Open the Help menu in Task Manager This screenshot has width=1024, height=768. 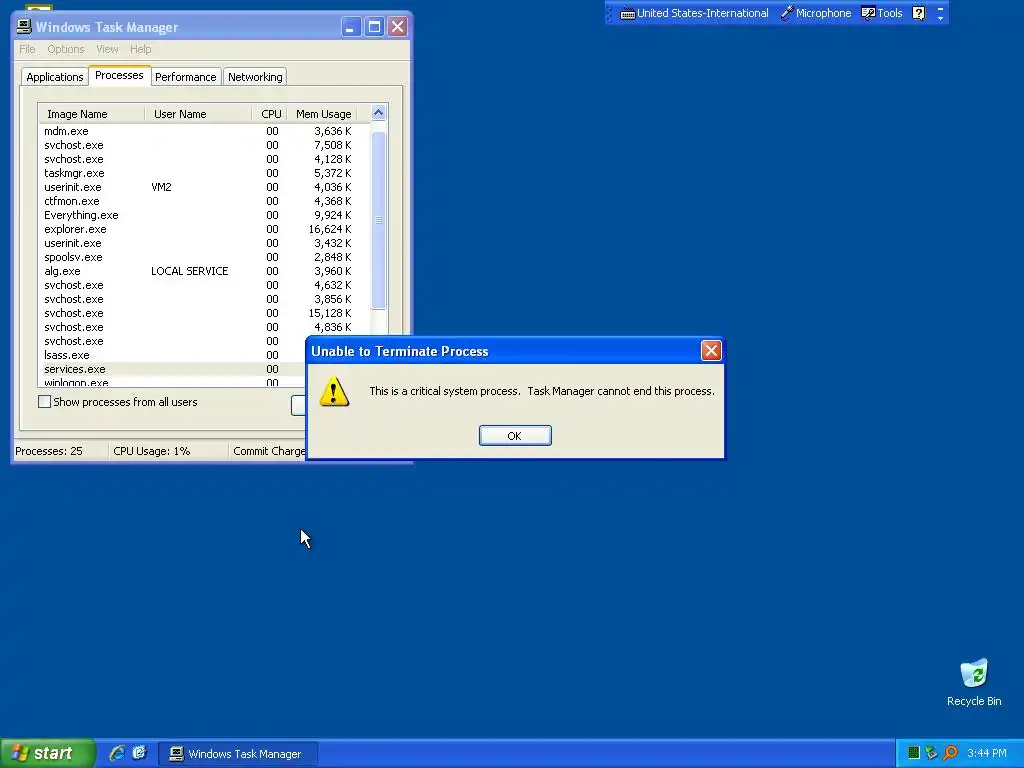[x=140, y=49]
